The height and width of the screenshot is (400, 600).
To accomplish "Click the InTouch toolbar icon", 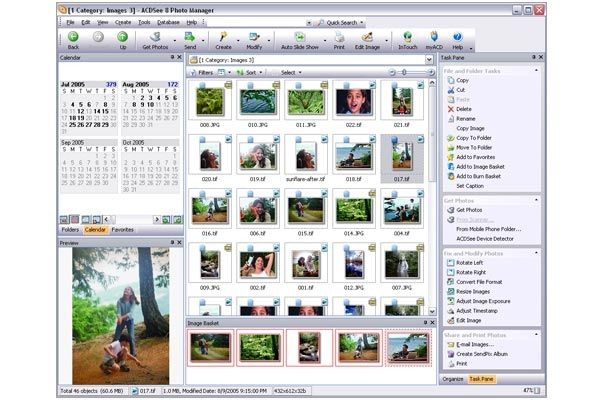I will (410, 38).
